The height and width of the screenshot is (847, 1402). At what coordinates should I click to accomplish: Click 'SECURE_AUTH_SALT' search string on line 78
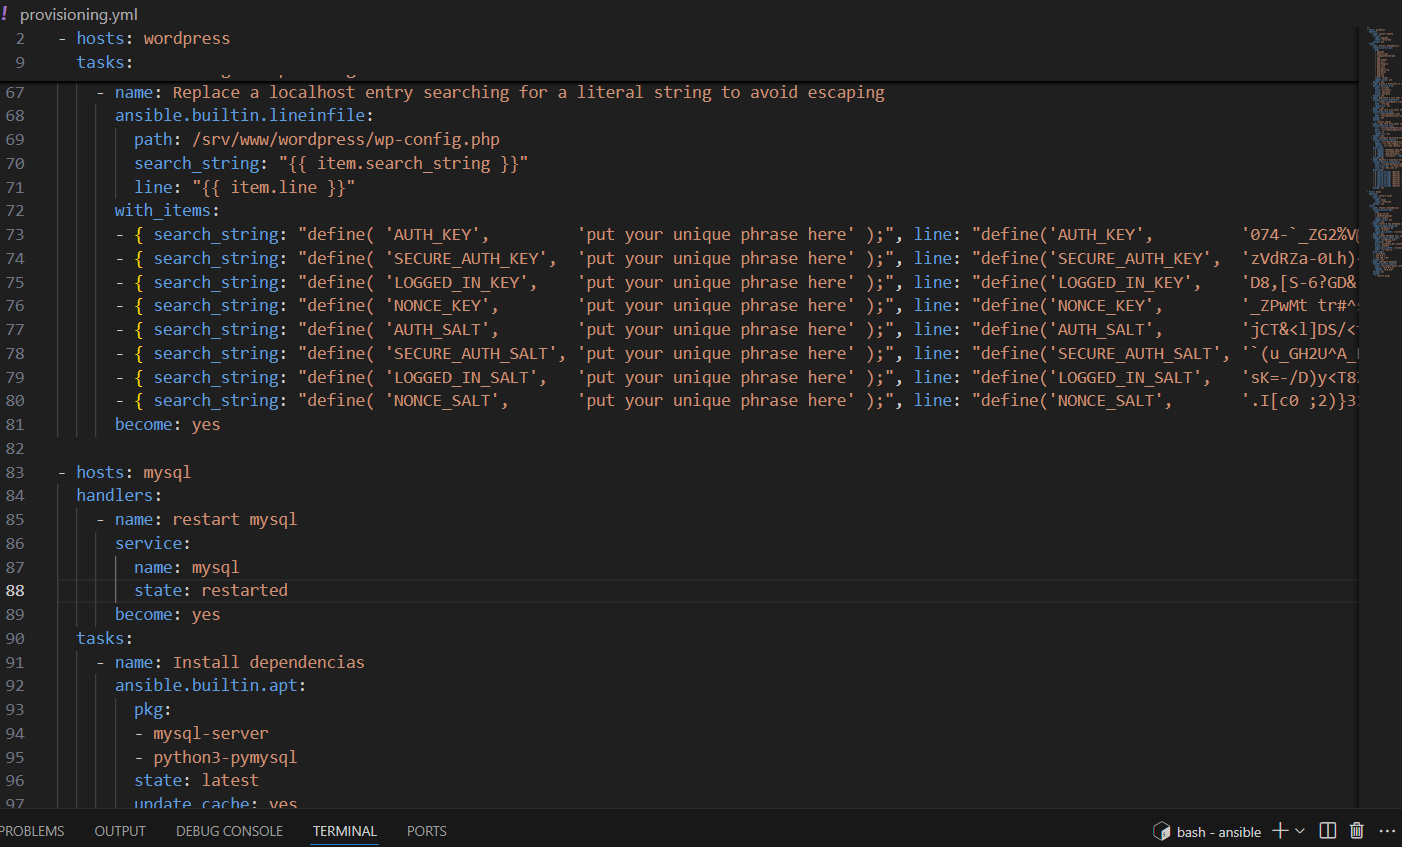pyautogui.click(x=476, y=353)
